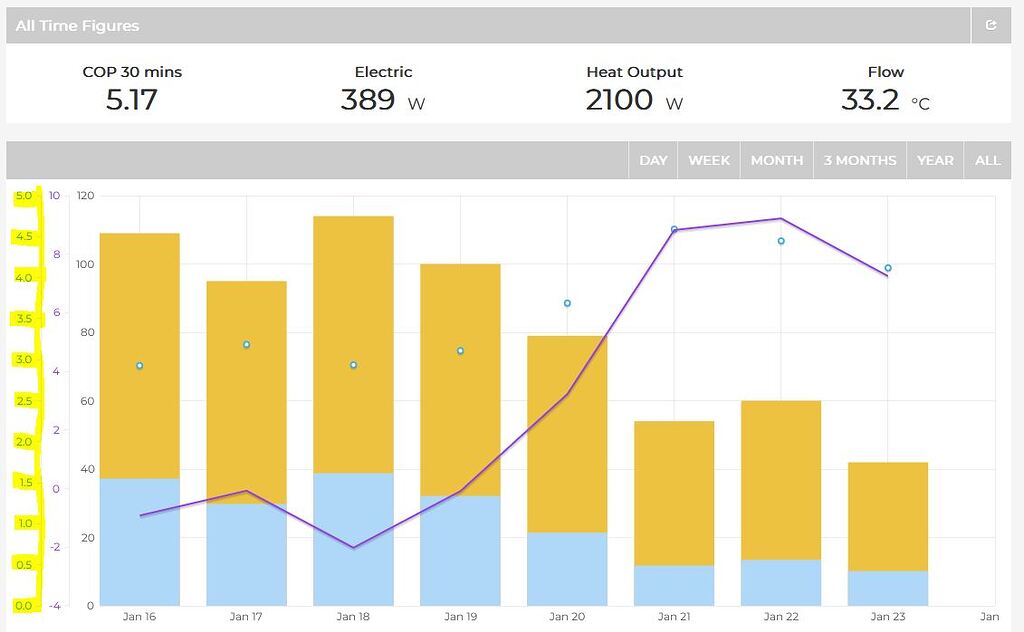Click the COP marker over Jan 20
The width and height of the screenshot is (1024, 632).
(567, 301)
